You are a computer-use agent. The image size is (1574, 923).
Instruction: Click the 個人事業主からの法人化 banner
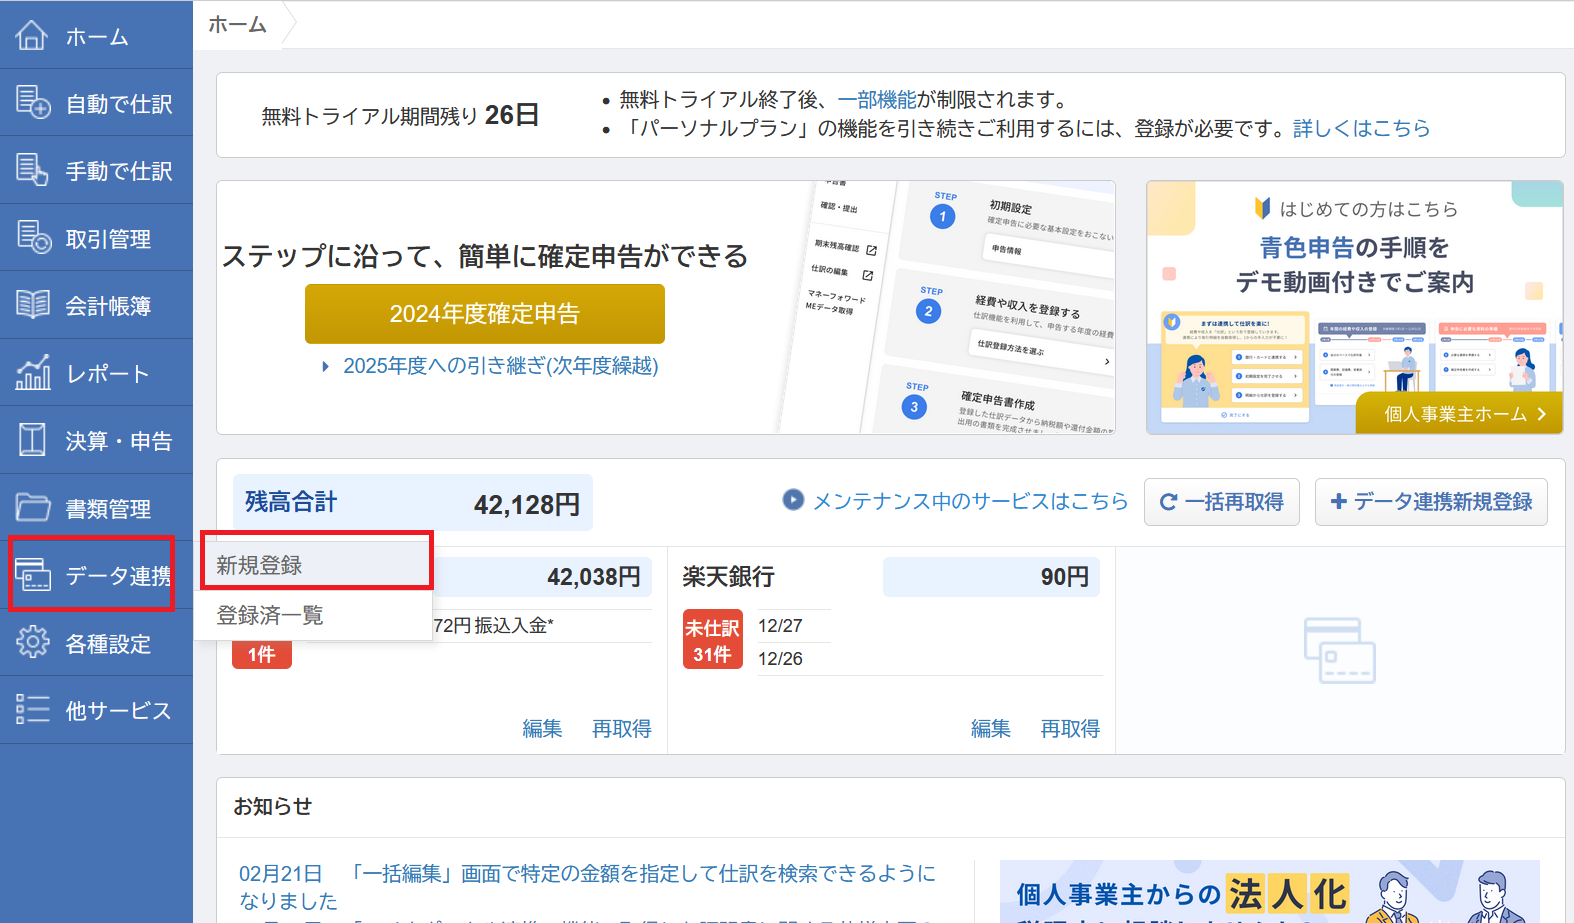tap(1270, 891)
